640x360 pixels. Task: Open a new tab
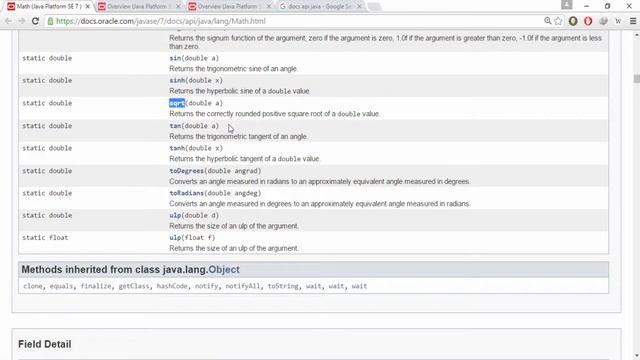pos(374,7)
